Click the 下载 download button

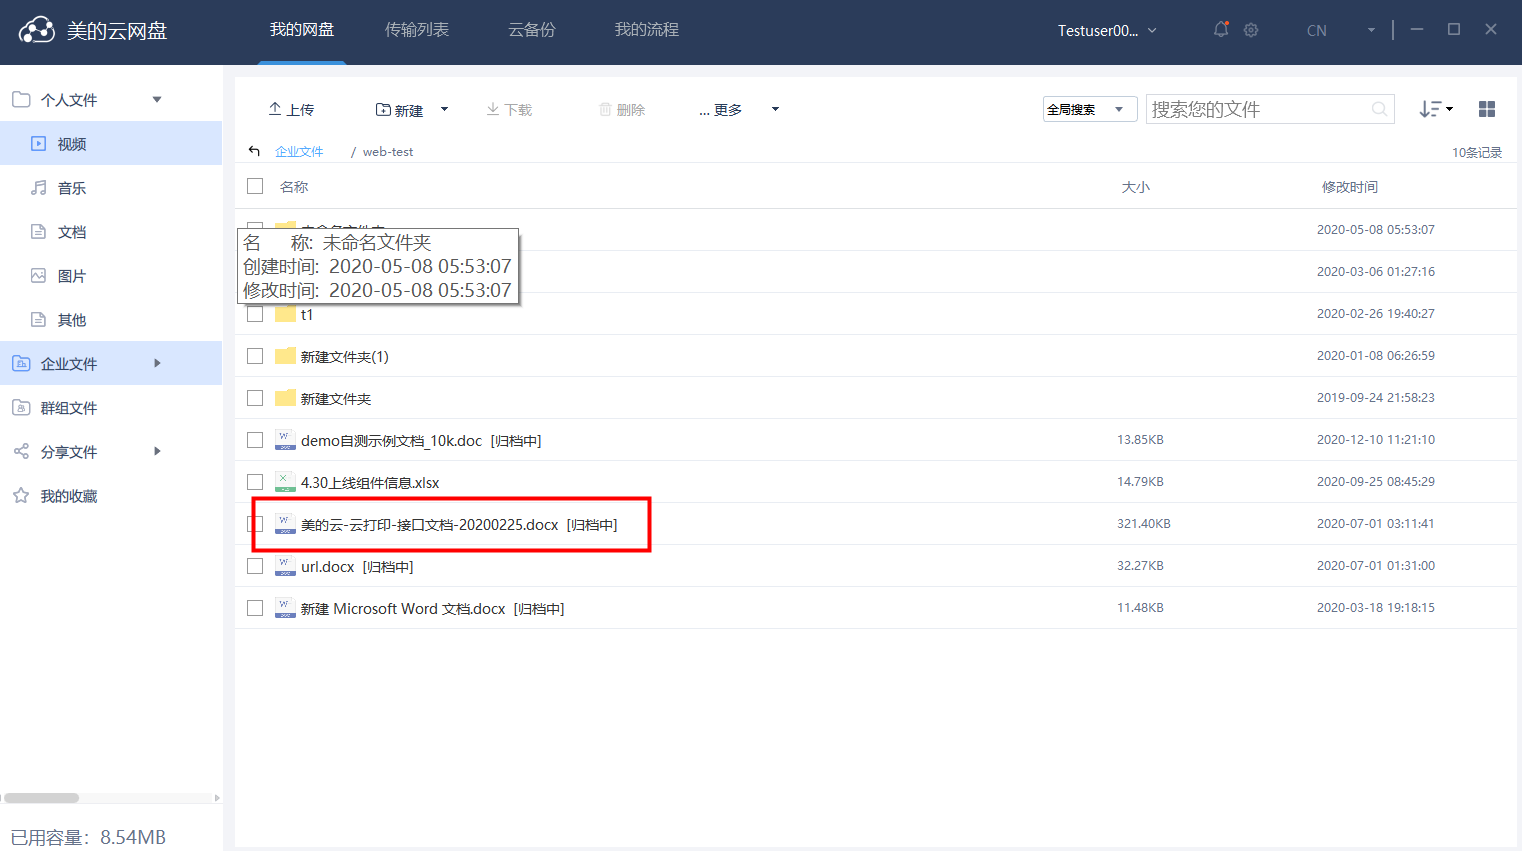tap(509, 109)
